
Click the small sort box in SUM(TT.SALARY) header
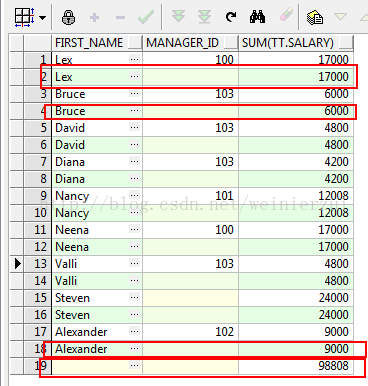(x=346, y=43)
